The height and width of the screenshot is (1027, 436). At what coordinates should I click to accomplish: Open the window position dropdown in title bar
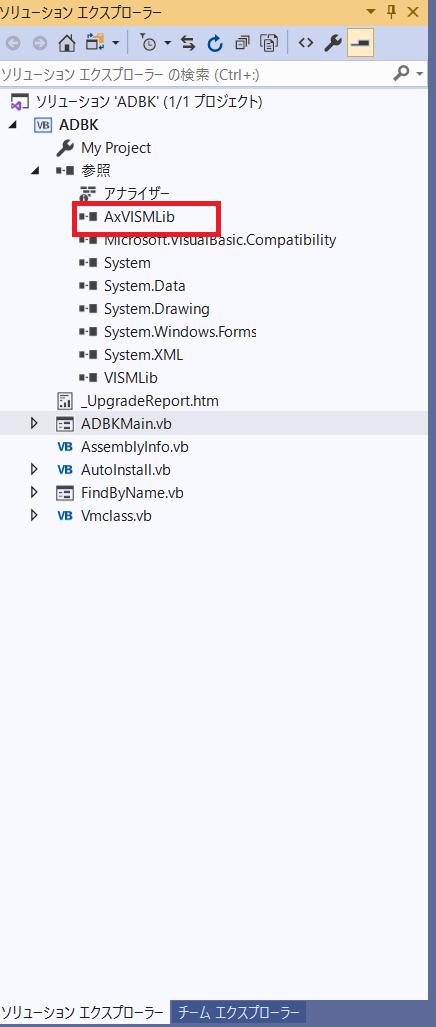point(372,11)
